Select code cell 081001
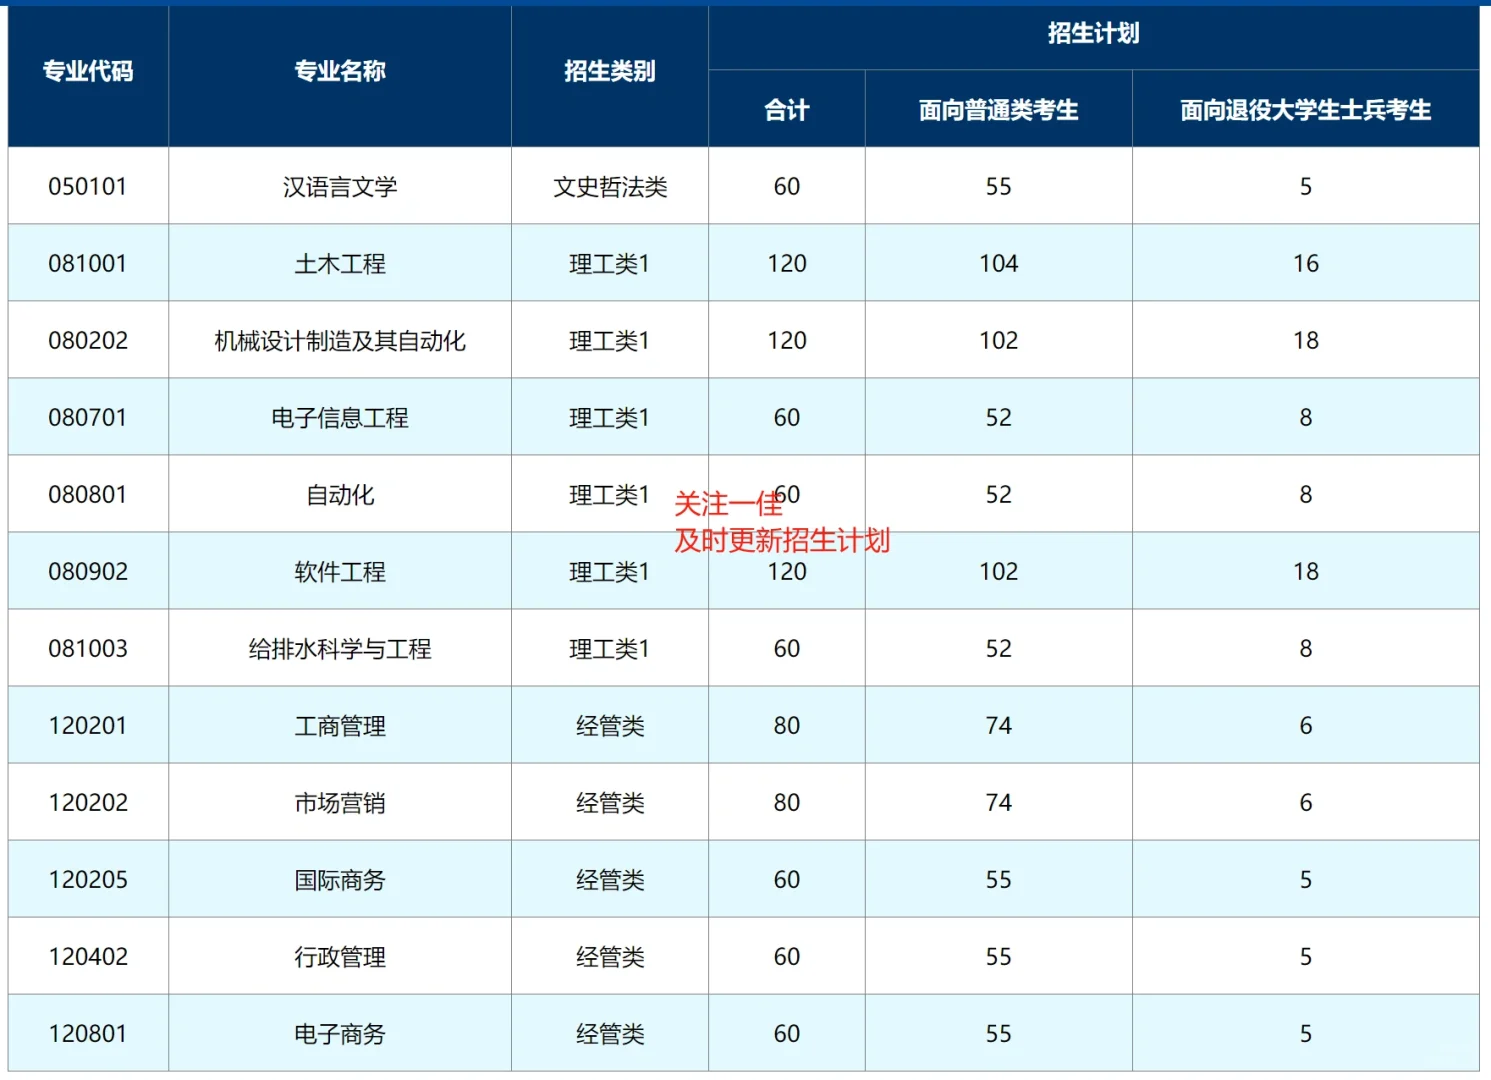The width and height of the screenshot is (1491, 1080). point(88,264)
